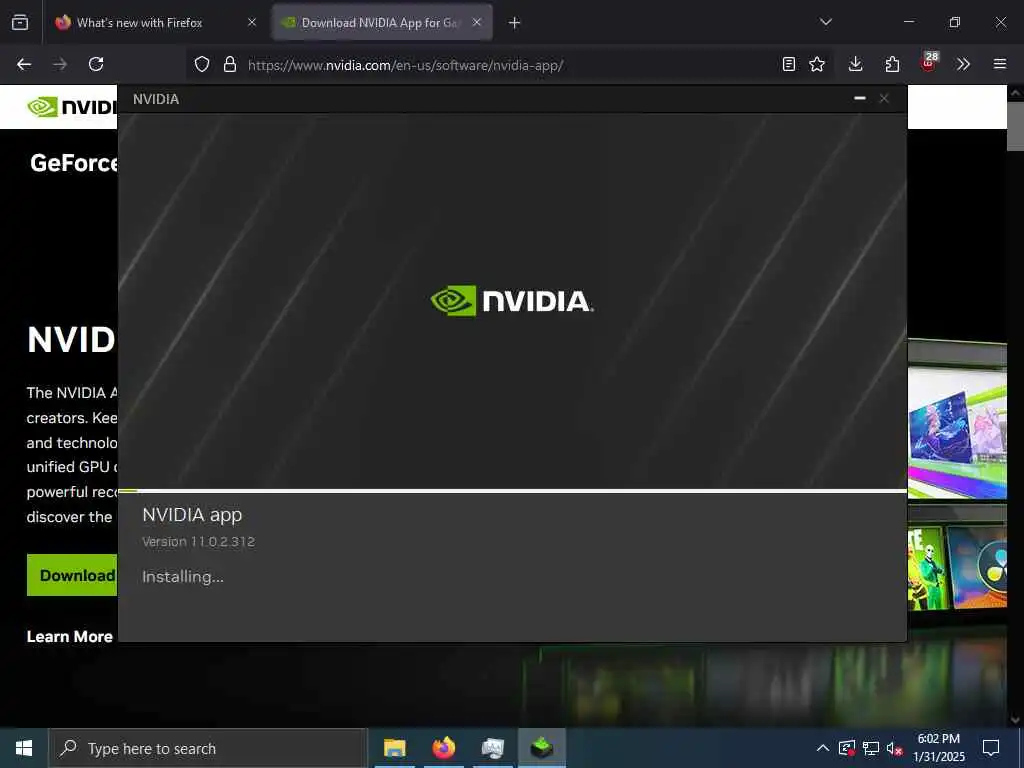Image resolution: width=1024 pixels, height=768 pixels.
Task: Open the network tray icon
Action: pyautogui.click(x=871, y=748)
